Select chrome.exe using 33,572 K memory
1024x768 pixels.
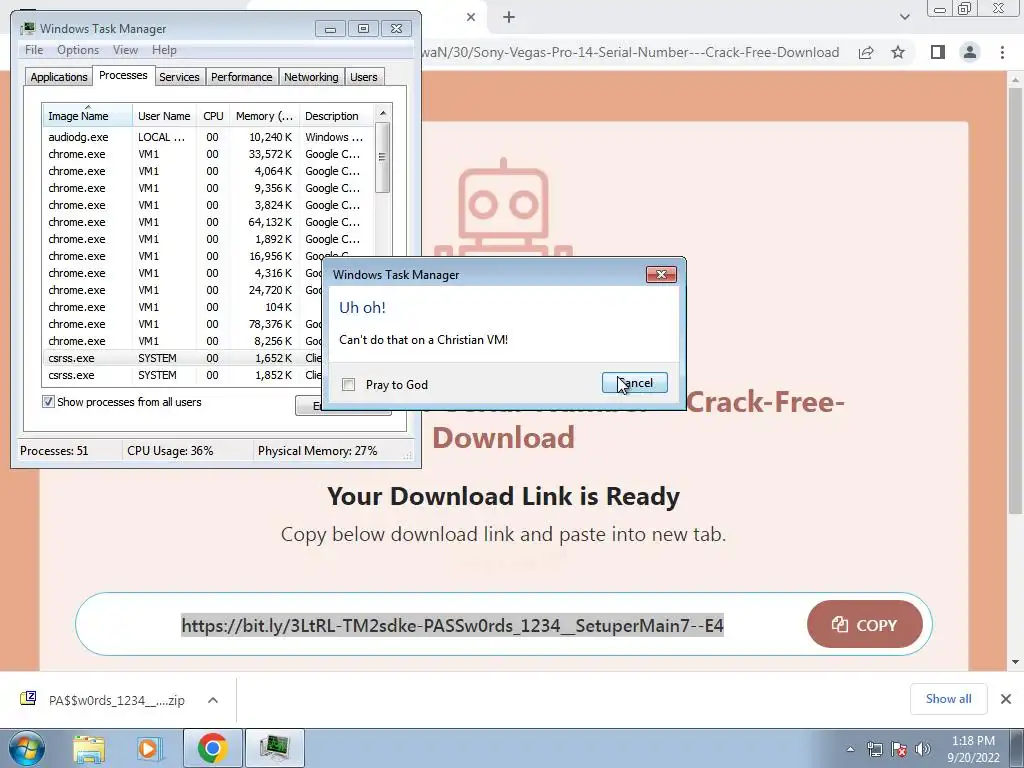208,154
